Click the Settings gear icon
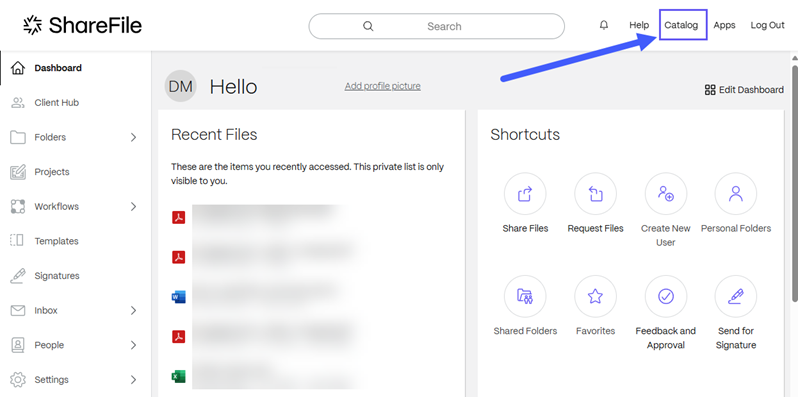Screen dimensions: 799x397 (18, 380)
